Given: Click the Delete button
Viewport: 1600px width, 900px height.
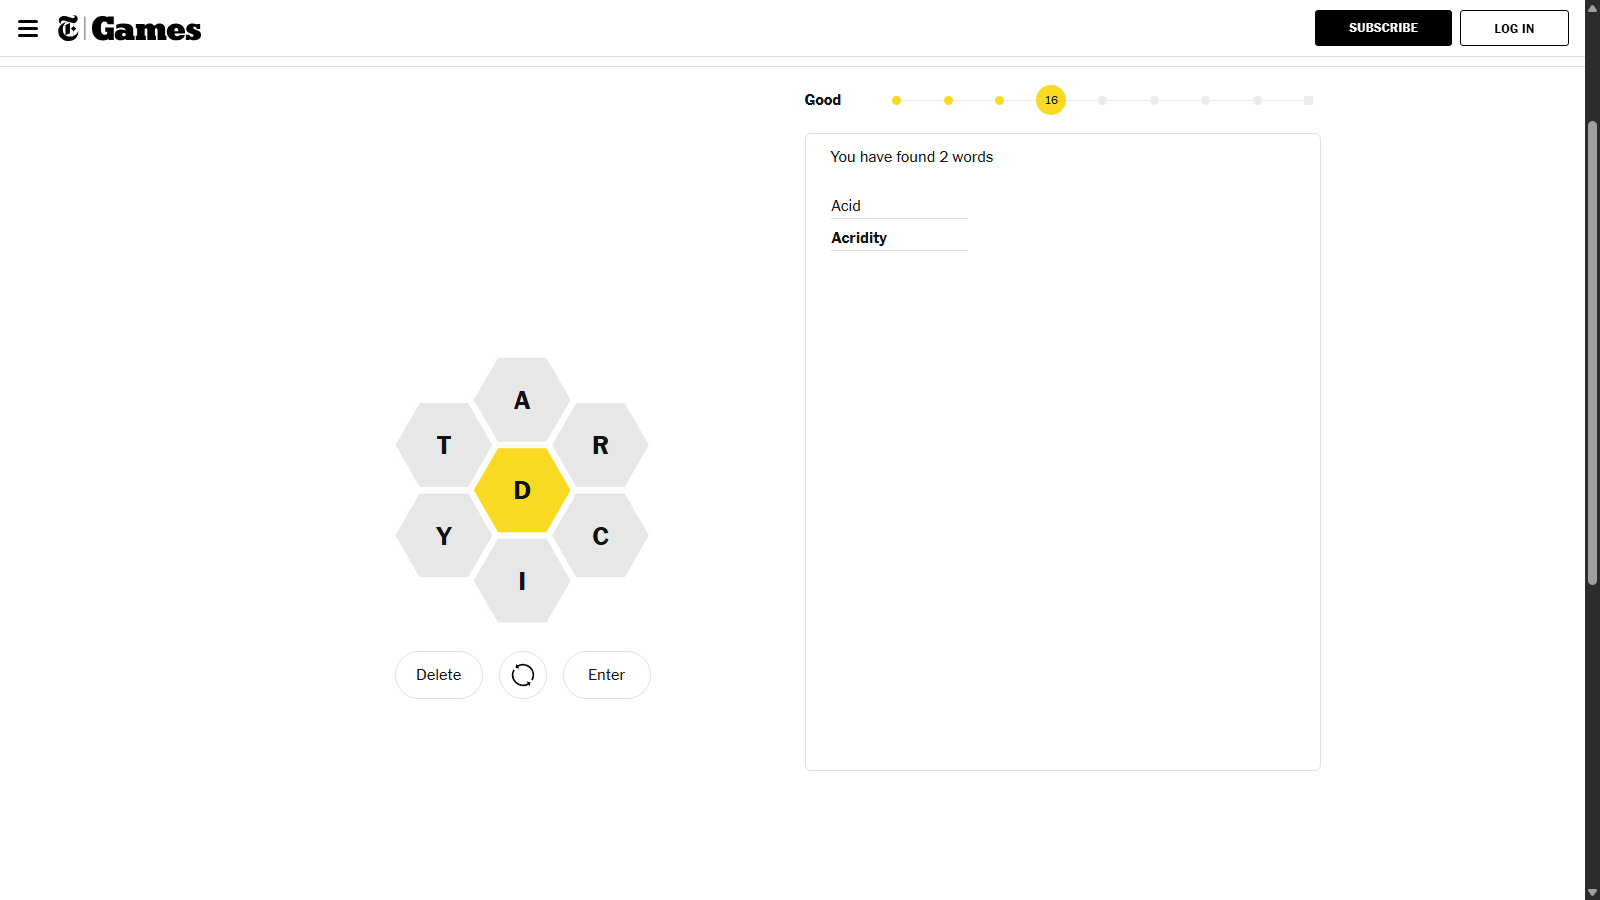Looking at the screenshot, I should click(x=439, y=675).
